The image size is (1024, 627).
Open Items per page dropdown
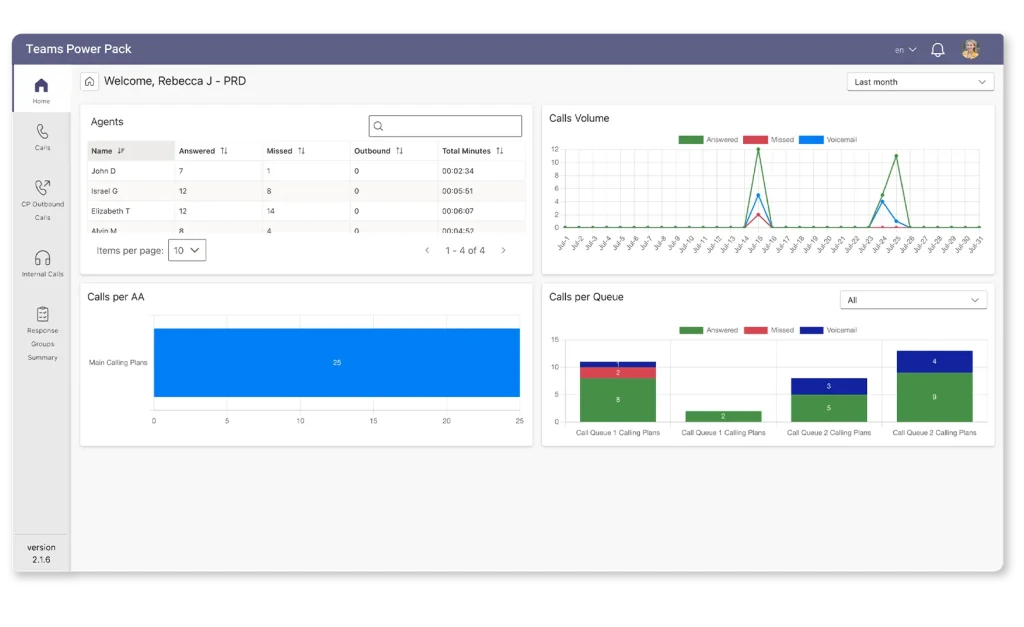tap(187, 250)
